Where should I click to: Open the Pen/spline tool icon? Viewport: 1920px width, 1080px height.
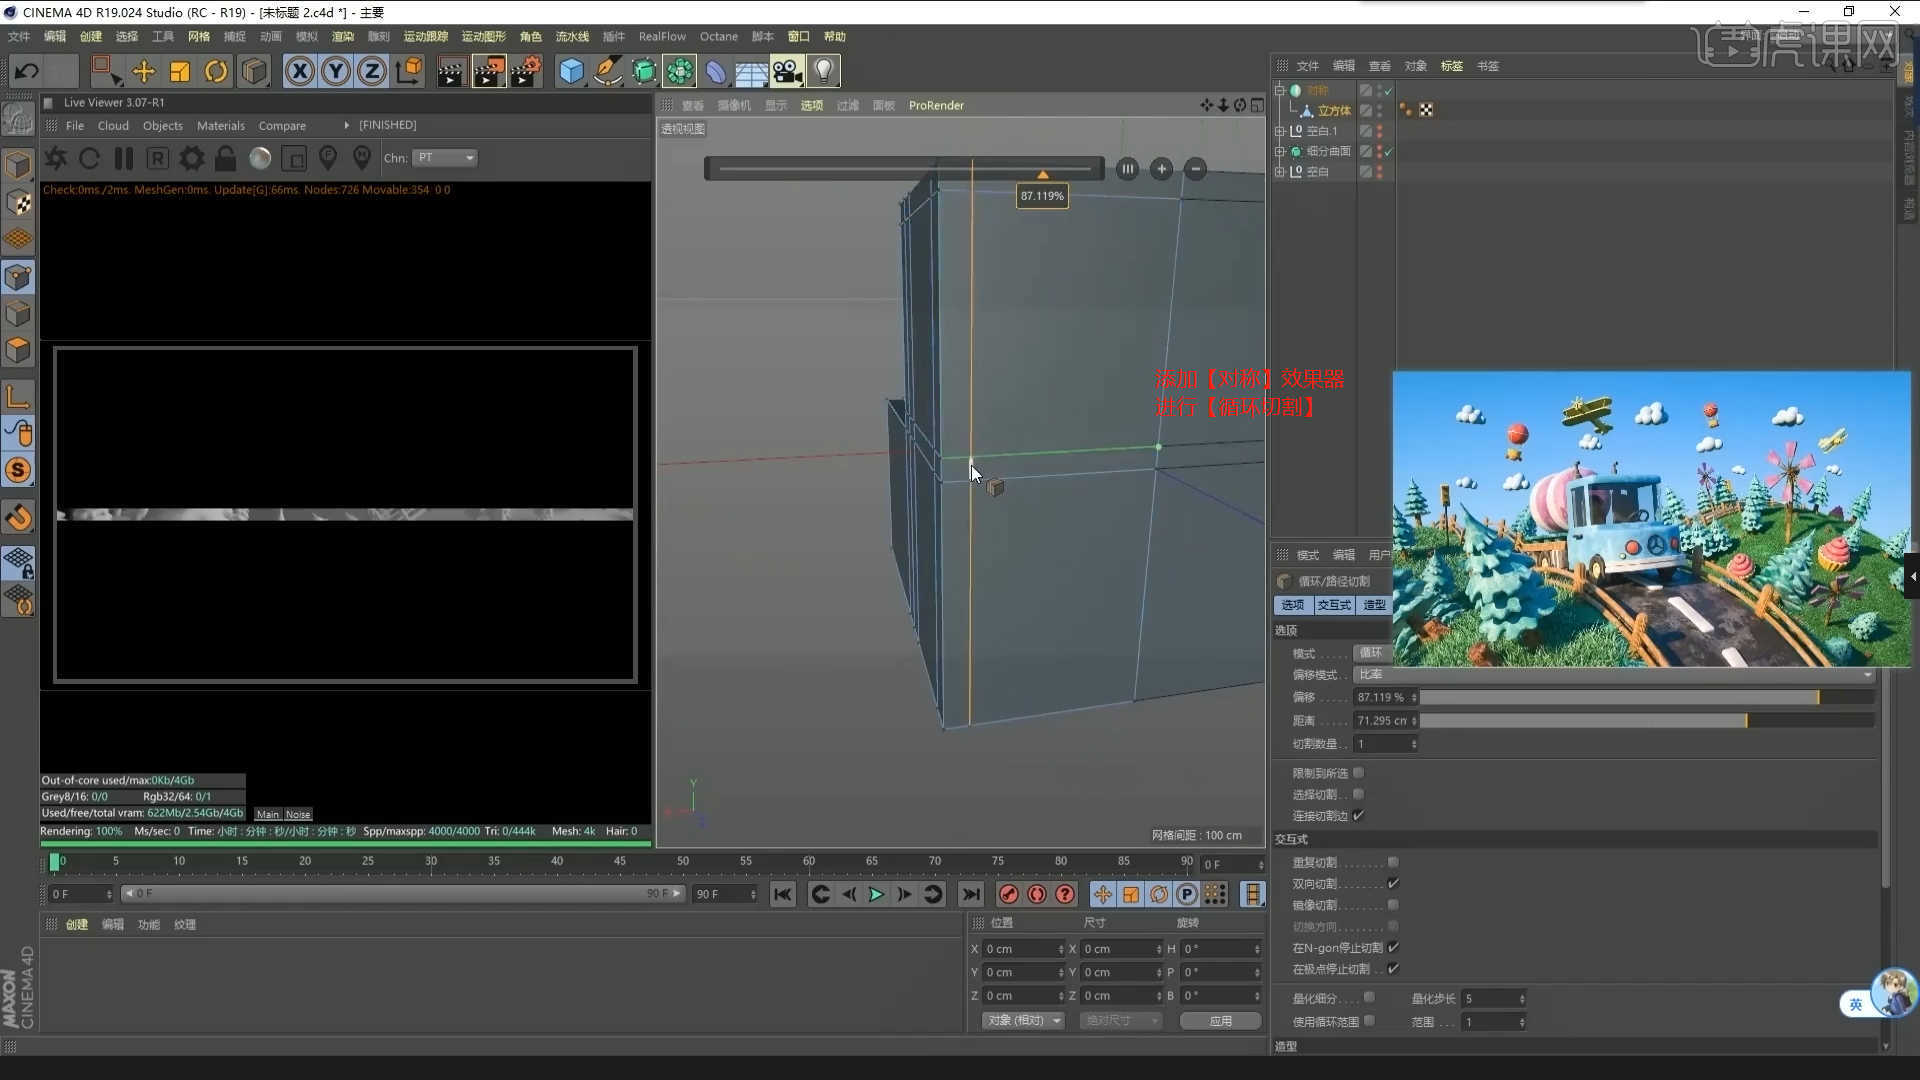pos(608,71)
